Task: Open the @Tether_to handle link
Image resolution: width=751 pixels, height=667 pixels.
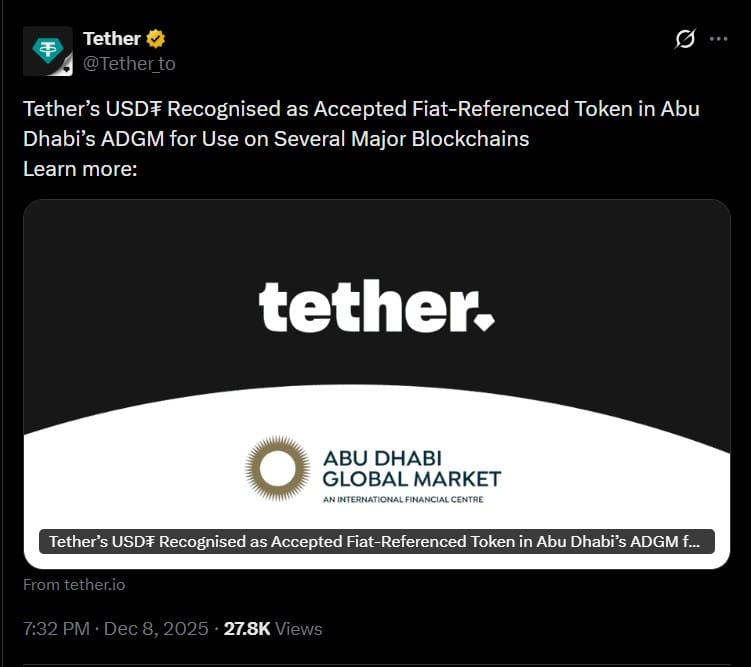Action: coord(129,63)
